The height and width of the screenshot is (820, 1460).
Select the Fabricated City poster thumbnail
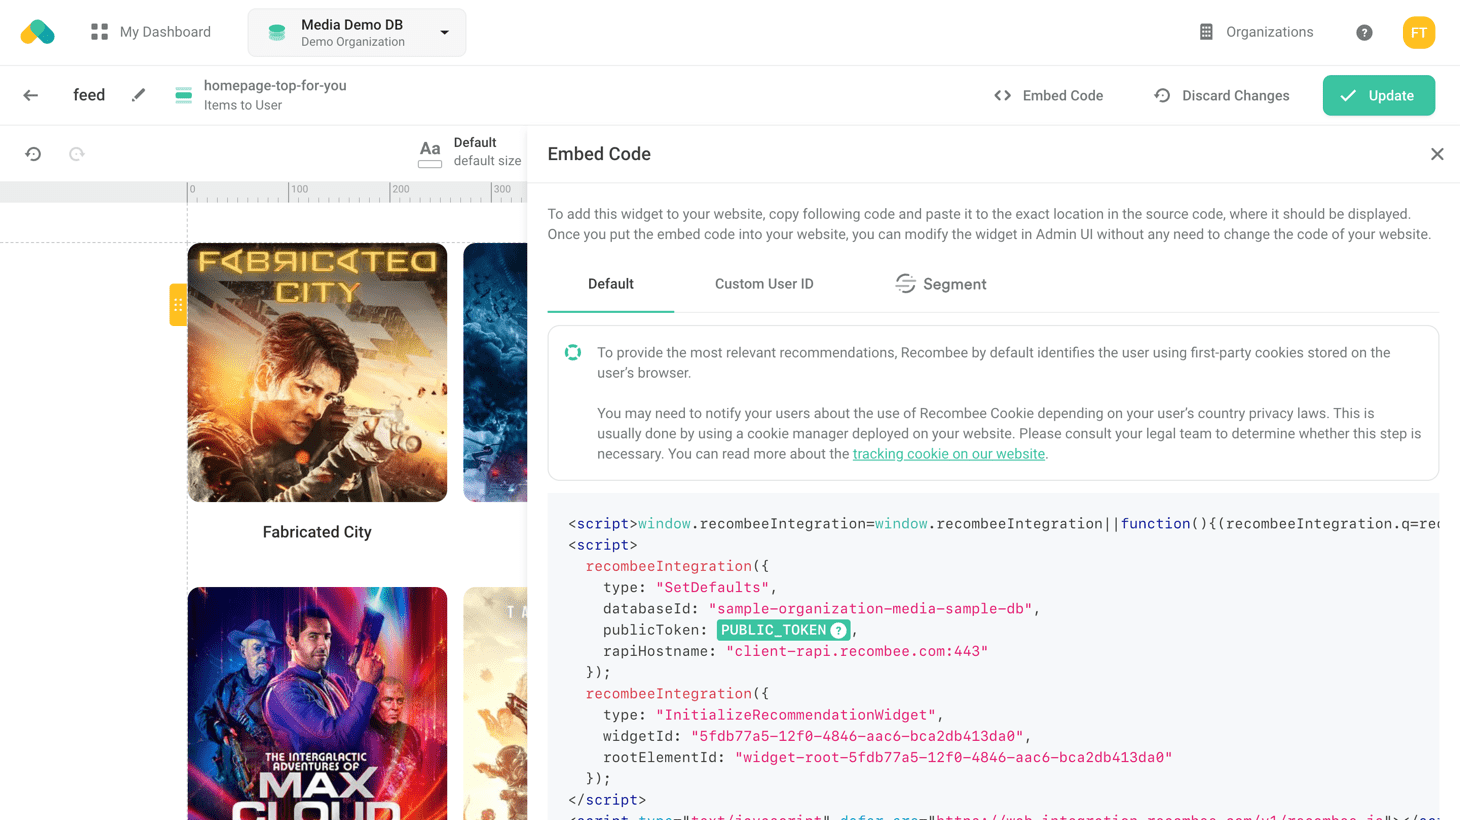point(317,372)
